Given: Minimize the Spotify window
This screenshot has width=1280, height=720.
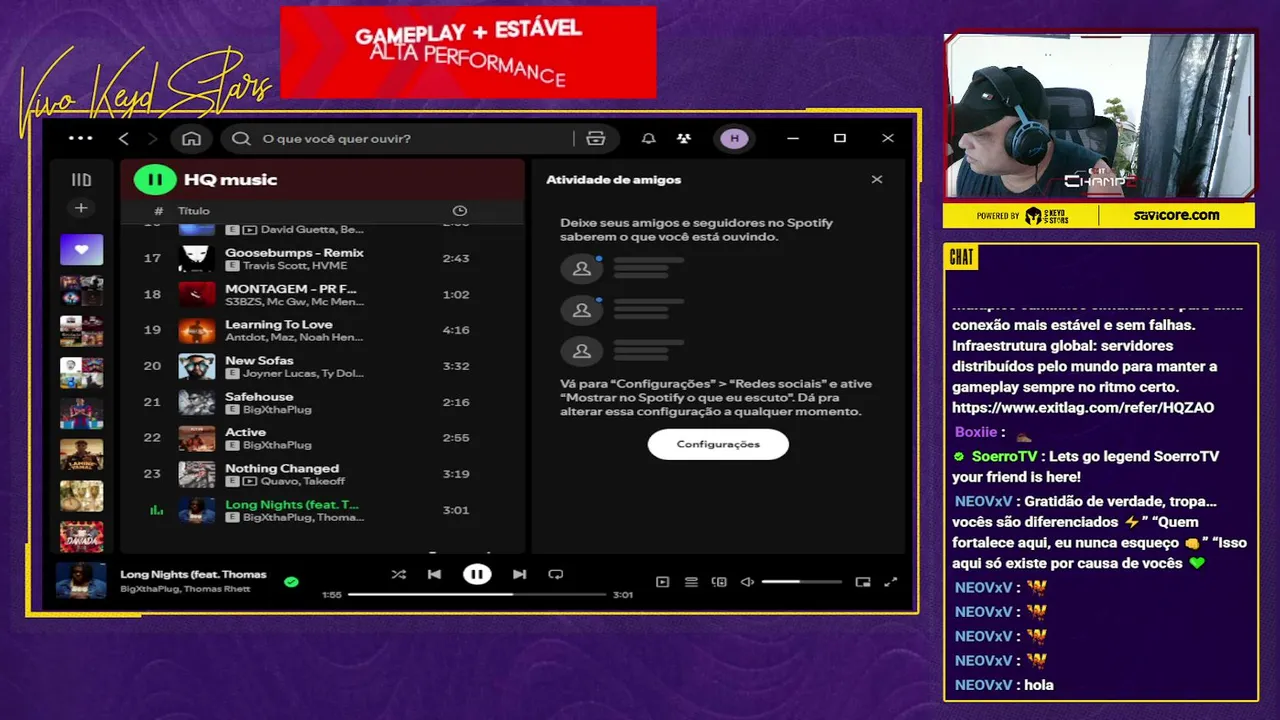Looking at the screenshot, I should coord(793,138).
